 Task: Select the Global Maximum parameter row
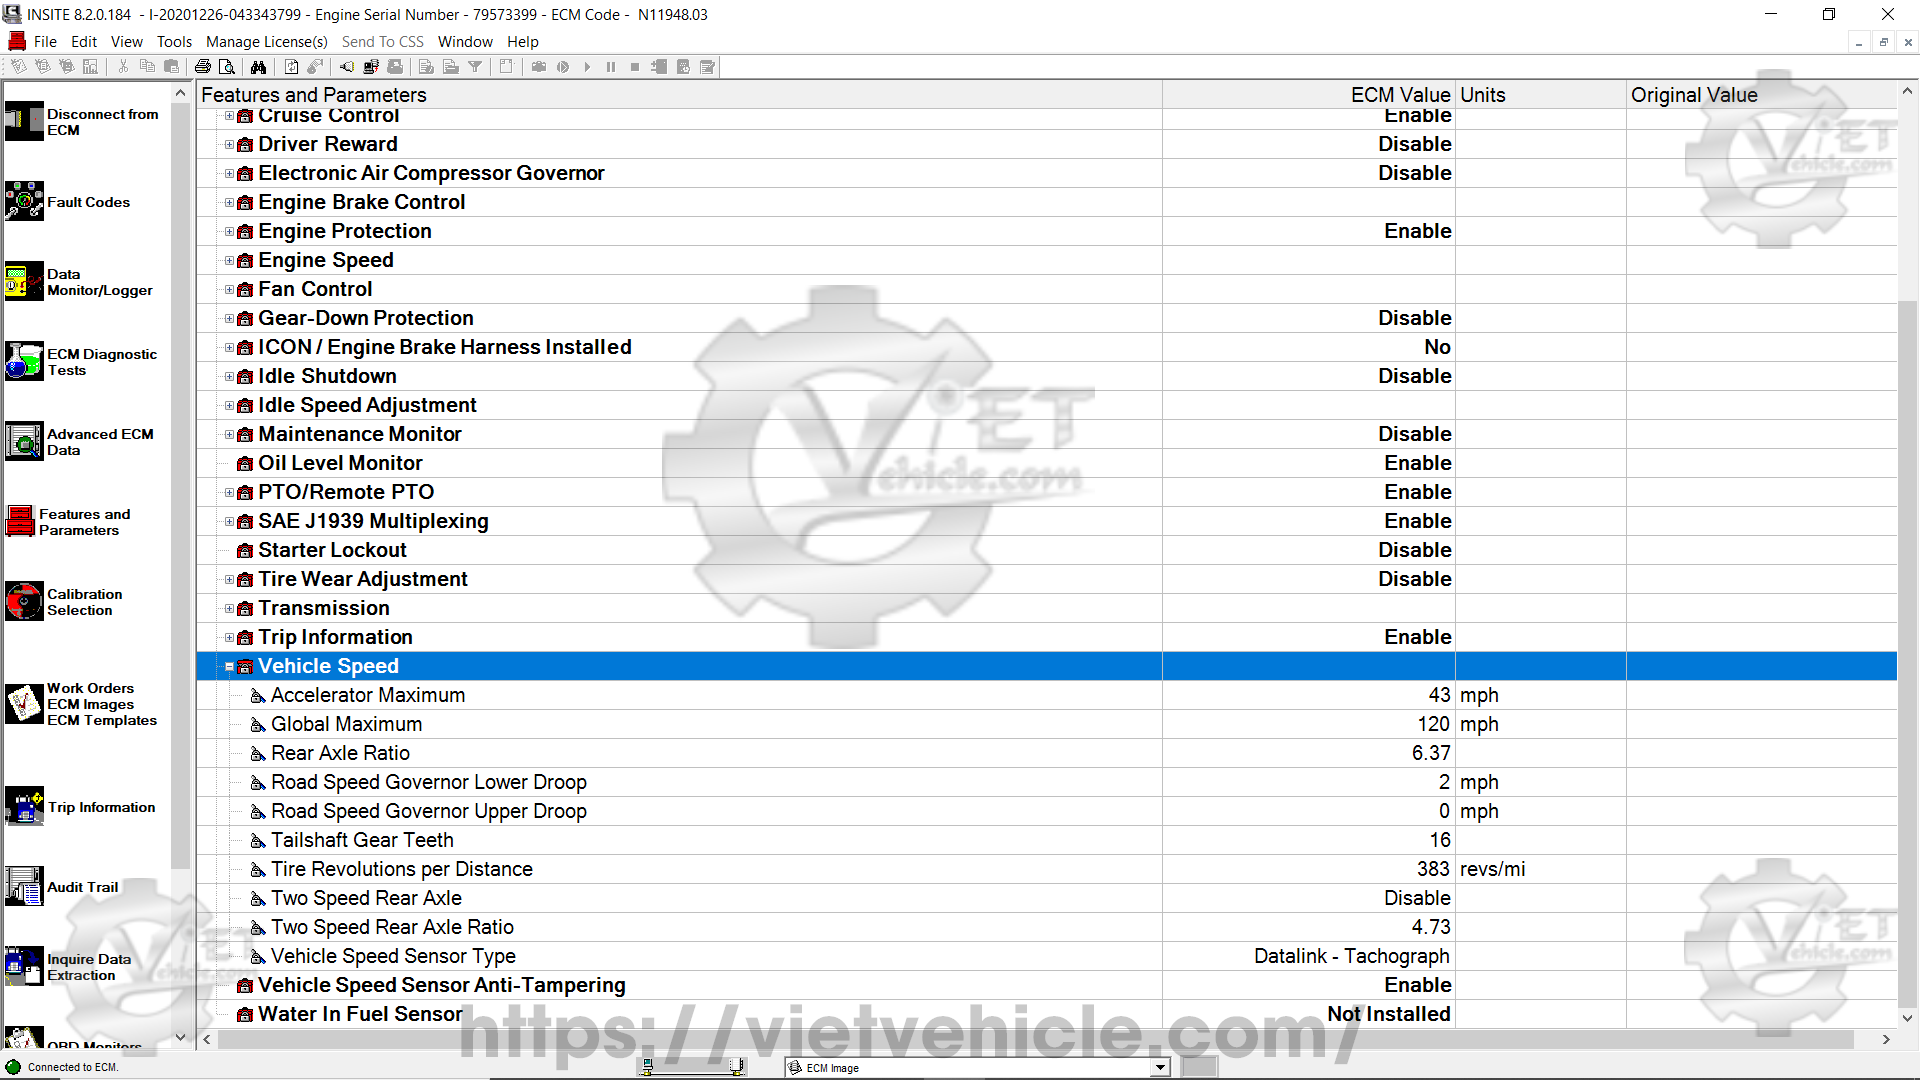pos(347,724)
